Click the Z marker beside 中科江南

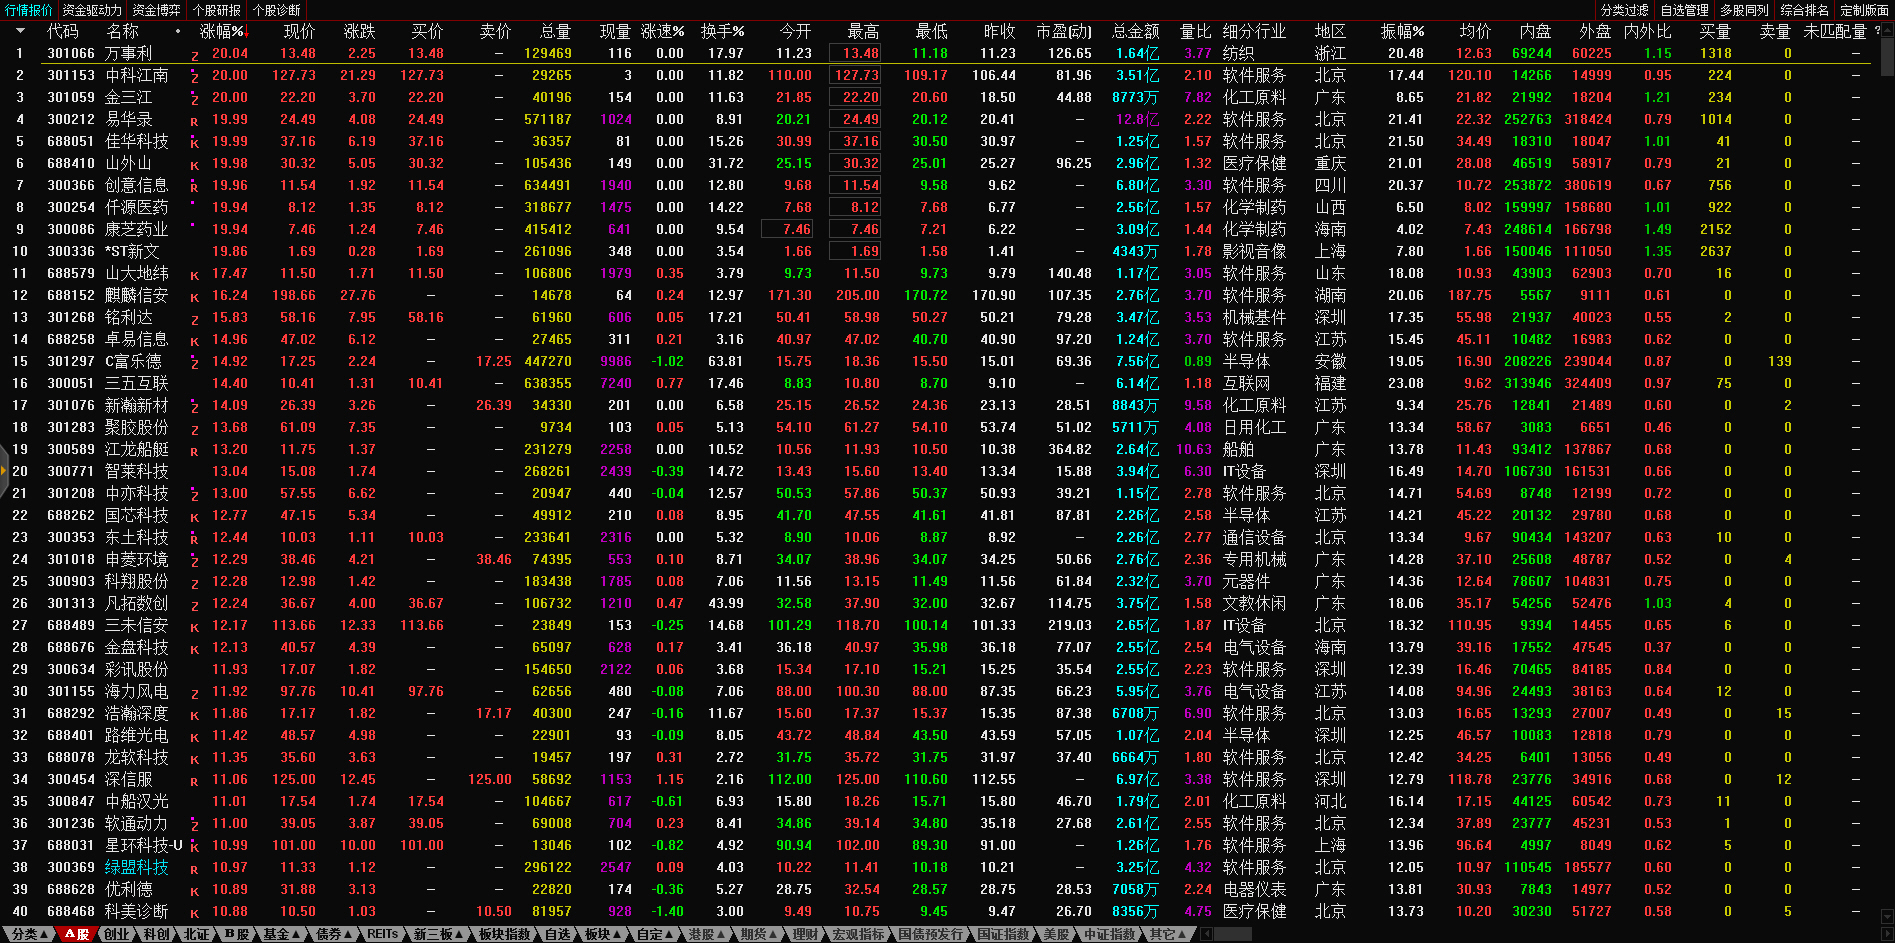click(x=194, y=76)
